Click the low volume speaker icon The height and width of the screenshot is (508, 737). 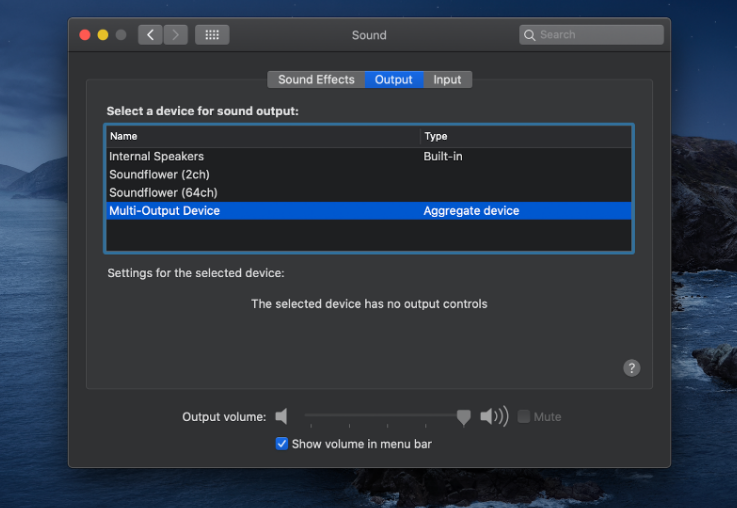[x=282, y=417]
